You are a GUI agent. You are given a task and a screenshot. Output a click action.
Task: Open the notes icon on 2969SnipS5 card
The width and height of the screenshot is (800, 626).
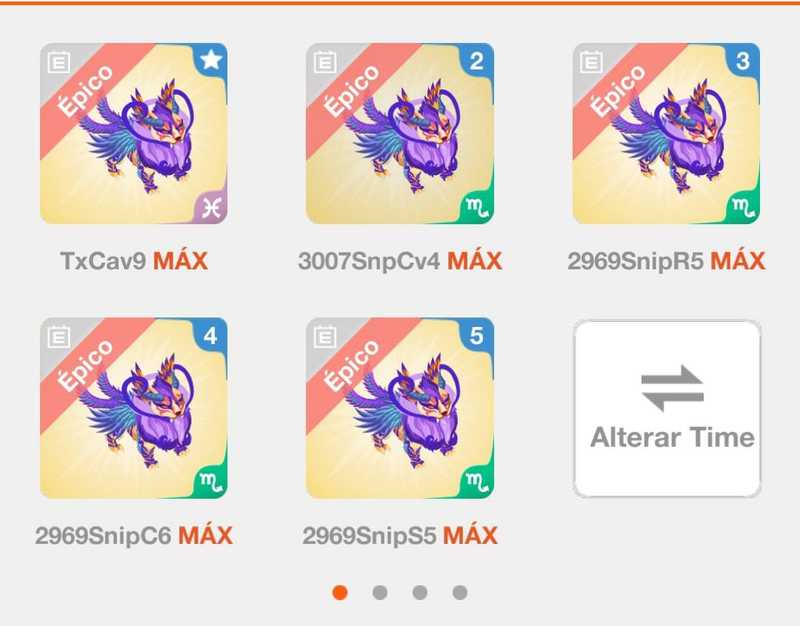(x=325, y=337)
